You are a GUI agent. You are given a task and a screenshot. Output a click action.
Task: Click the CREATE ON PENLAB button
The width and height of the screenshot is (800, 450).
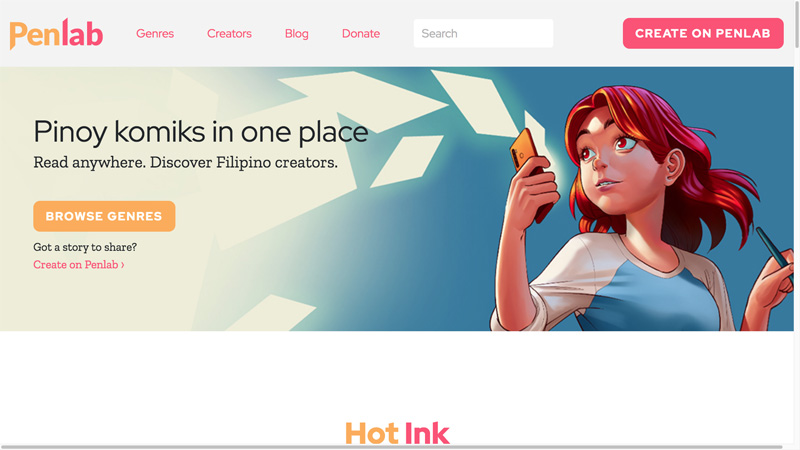click(x=703, y=33)
